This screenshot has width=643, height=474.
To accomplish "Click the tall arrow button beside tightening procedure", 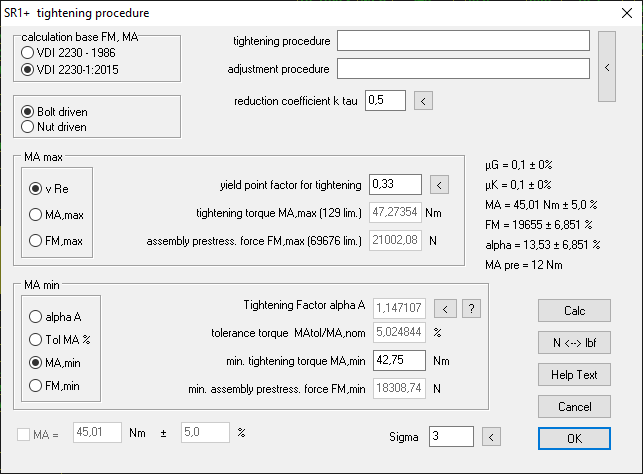I will tap(606, 66).
